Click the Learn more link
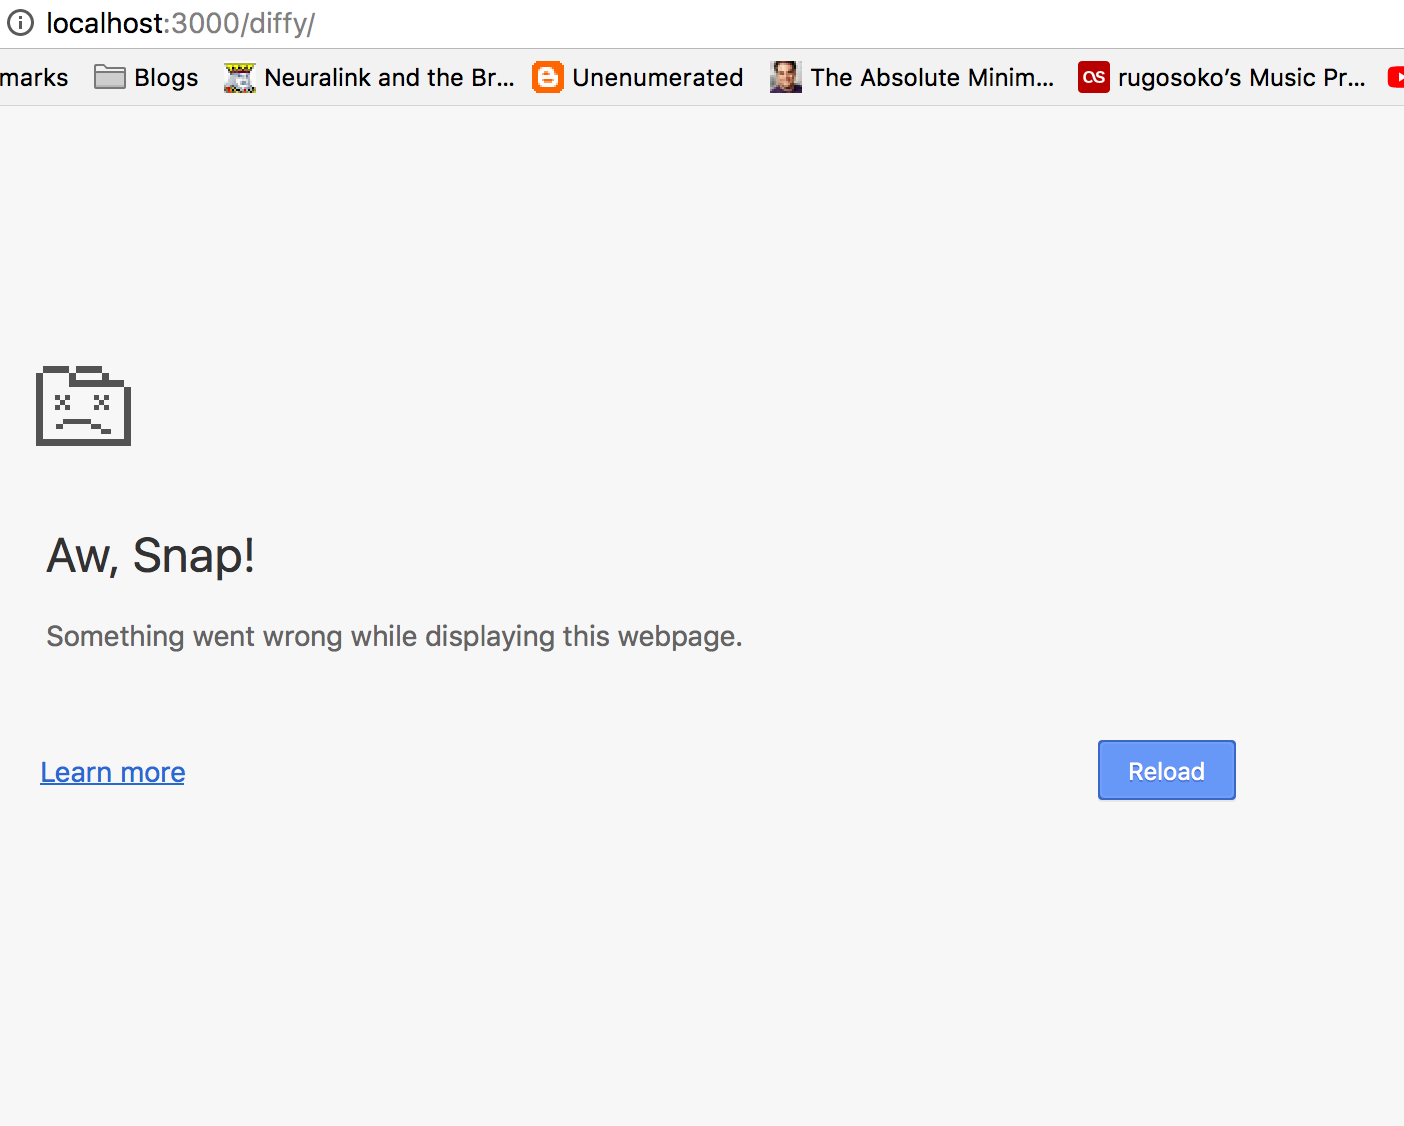This screenshot has width=1404, height=1126. click(x=113, y=772)
